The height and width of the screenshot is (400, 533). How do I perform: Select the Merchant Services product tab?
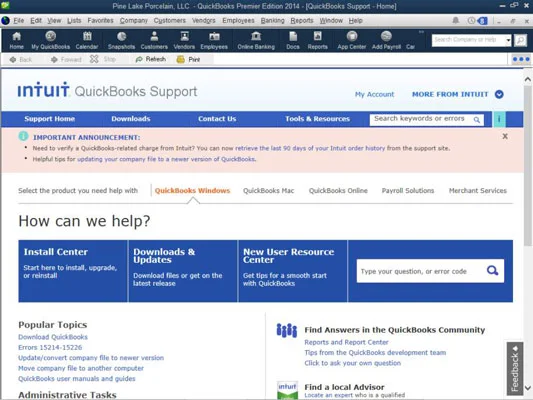478,191
